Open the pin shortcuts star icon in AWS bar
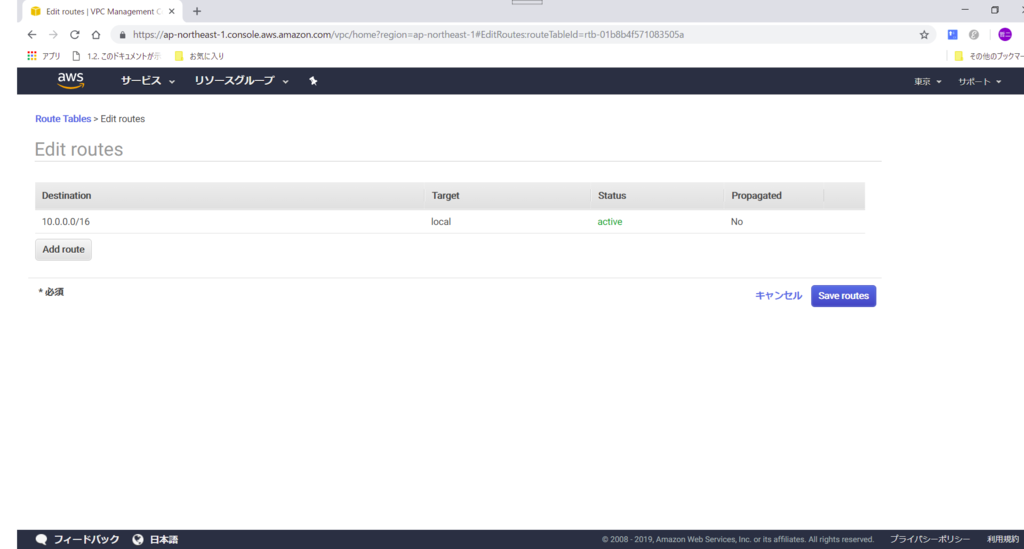 click(313, 81)
